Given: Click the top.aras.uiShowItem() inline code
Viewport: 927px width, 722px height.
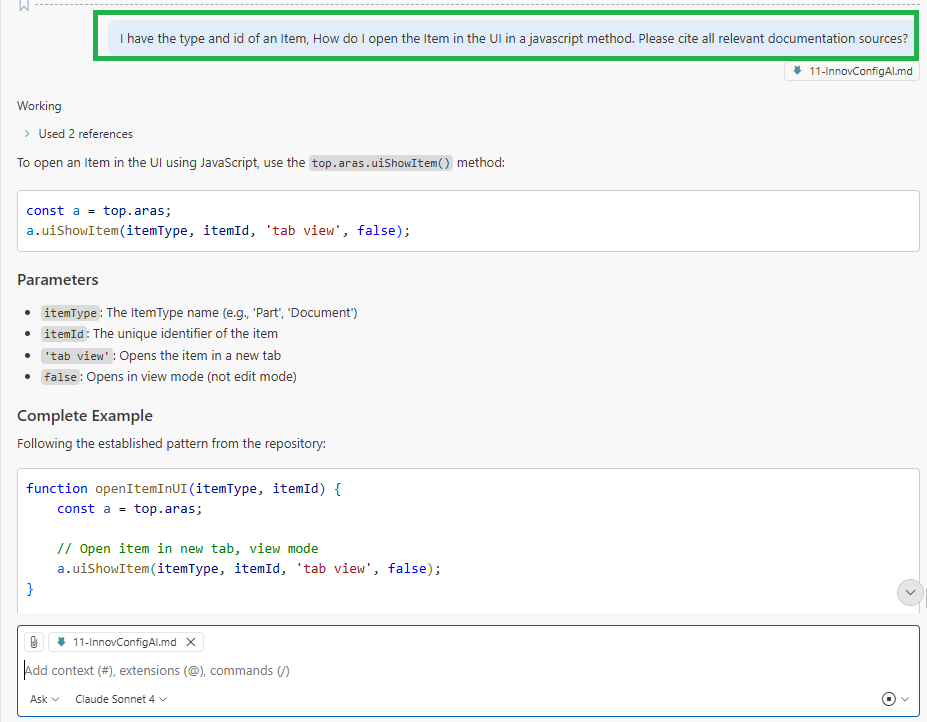Looking at the screenshot, I should 381,163.
